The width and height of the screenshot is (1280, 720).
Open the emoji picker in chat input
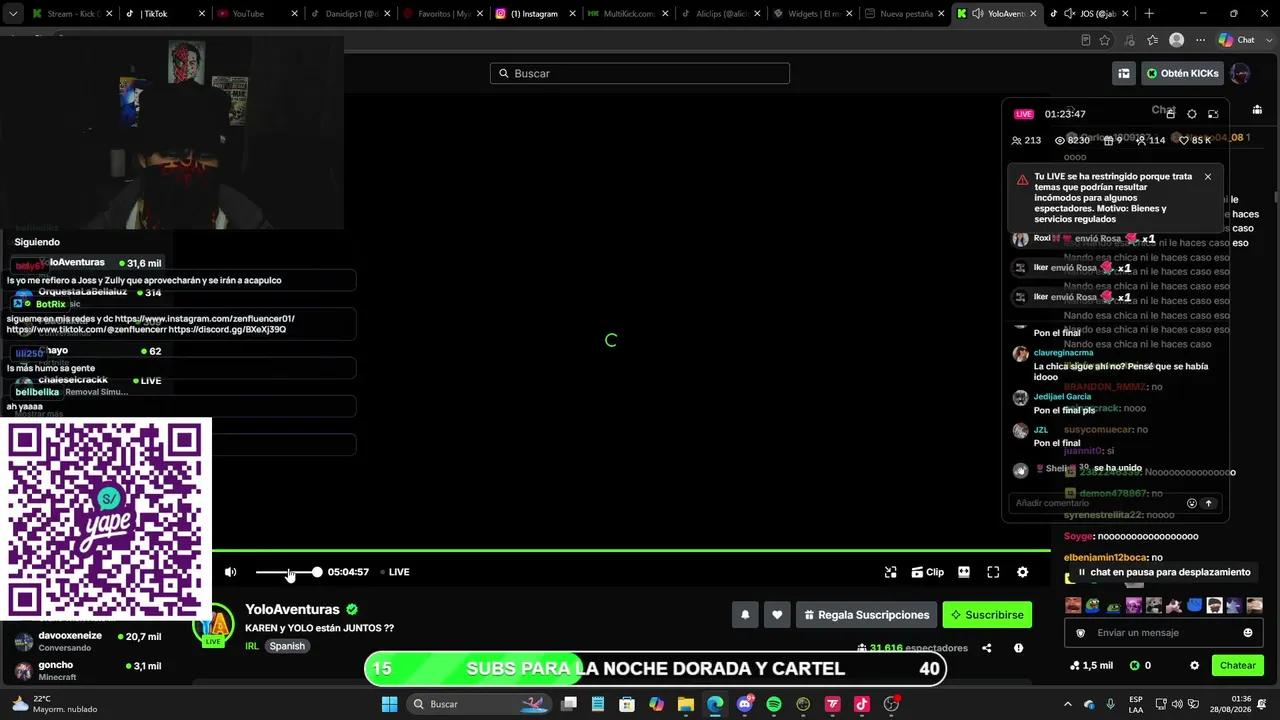(1247, 633)
